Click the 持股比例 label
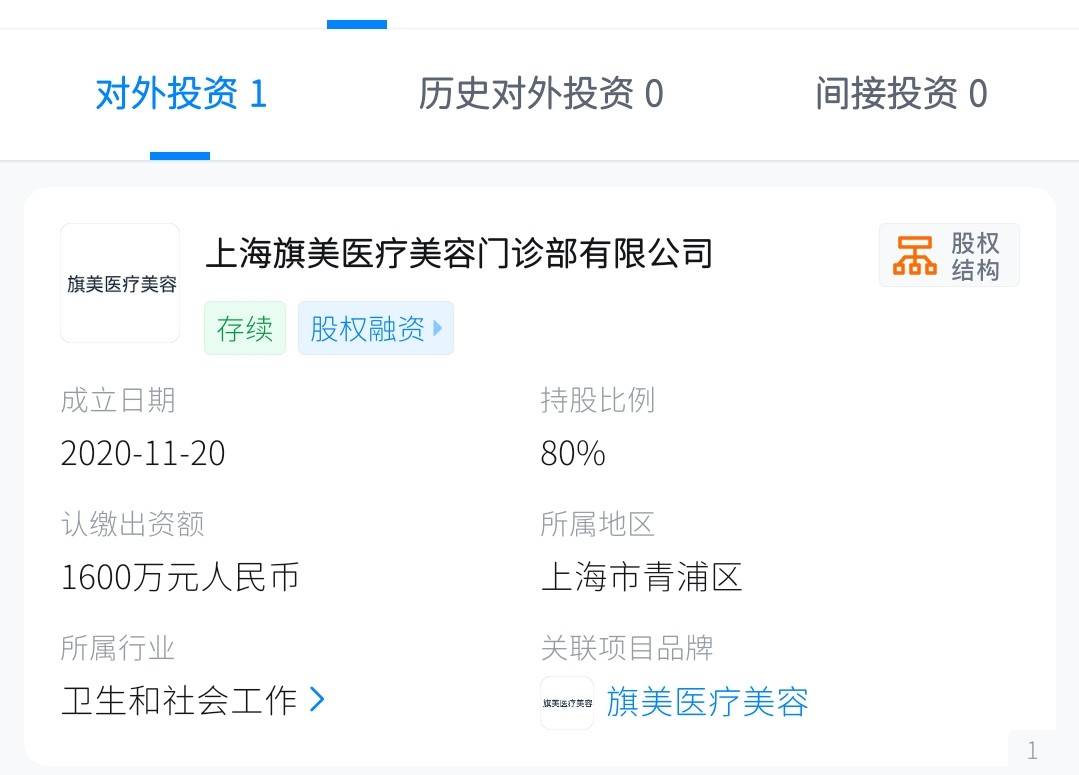 [597, 400]
